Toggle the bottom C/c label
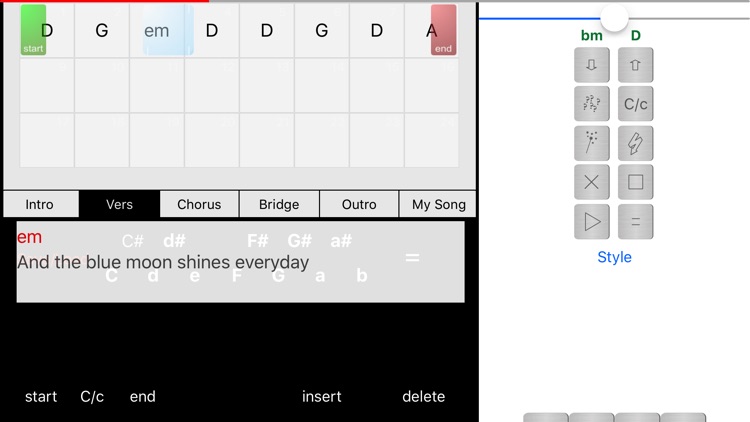750x422 pixels. (x=92, y=396)
